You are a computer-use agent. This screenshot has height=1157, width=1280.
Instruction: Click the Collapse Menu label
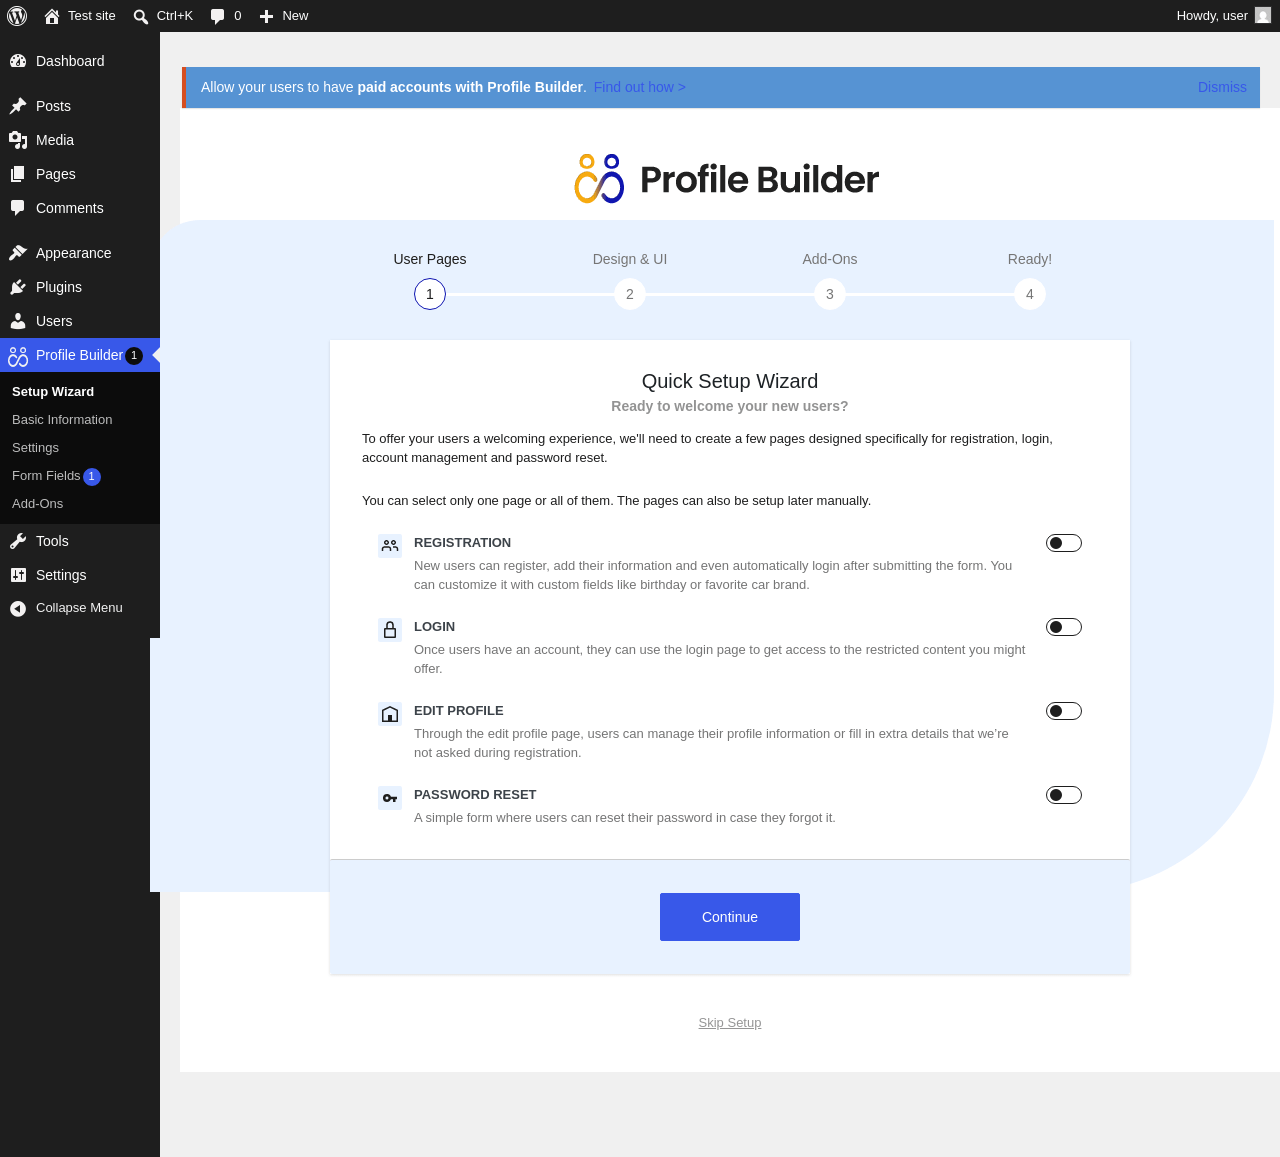(x=79, y=608)
